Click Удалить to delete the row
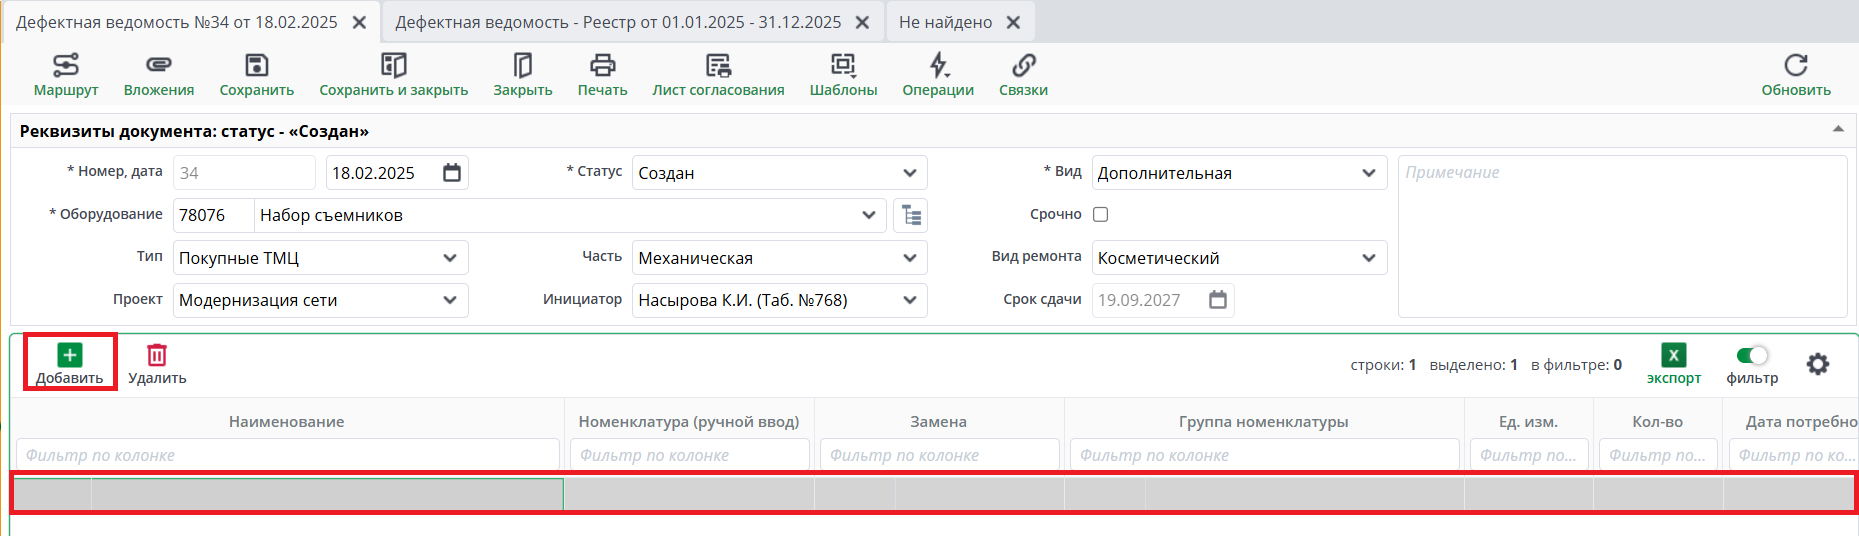1859x536 pixels. pos(157,363)
